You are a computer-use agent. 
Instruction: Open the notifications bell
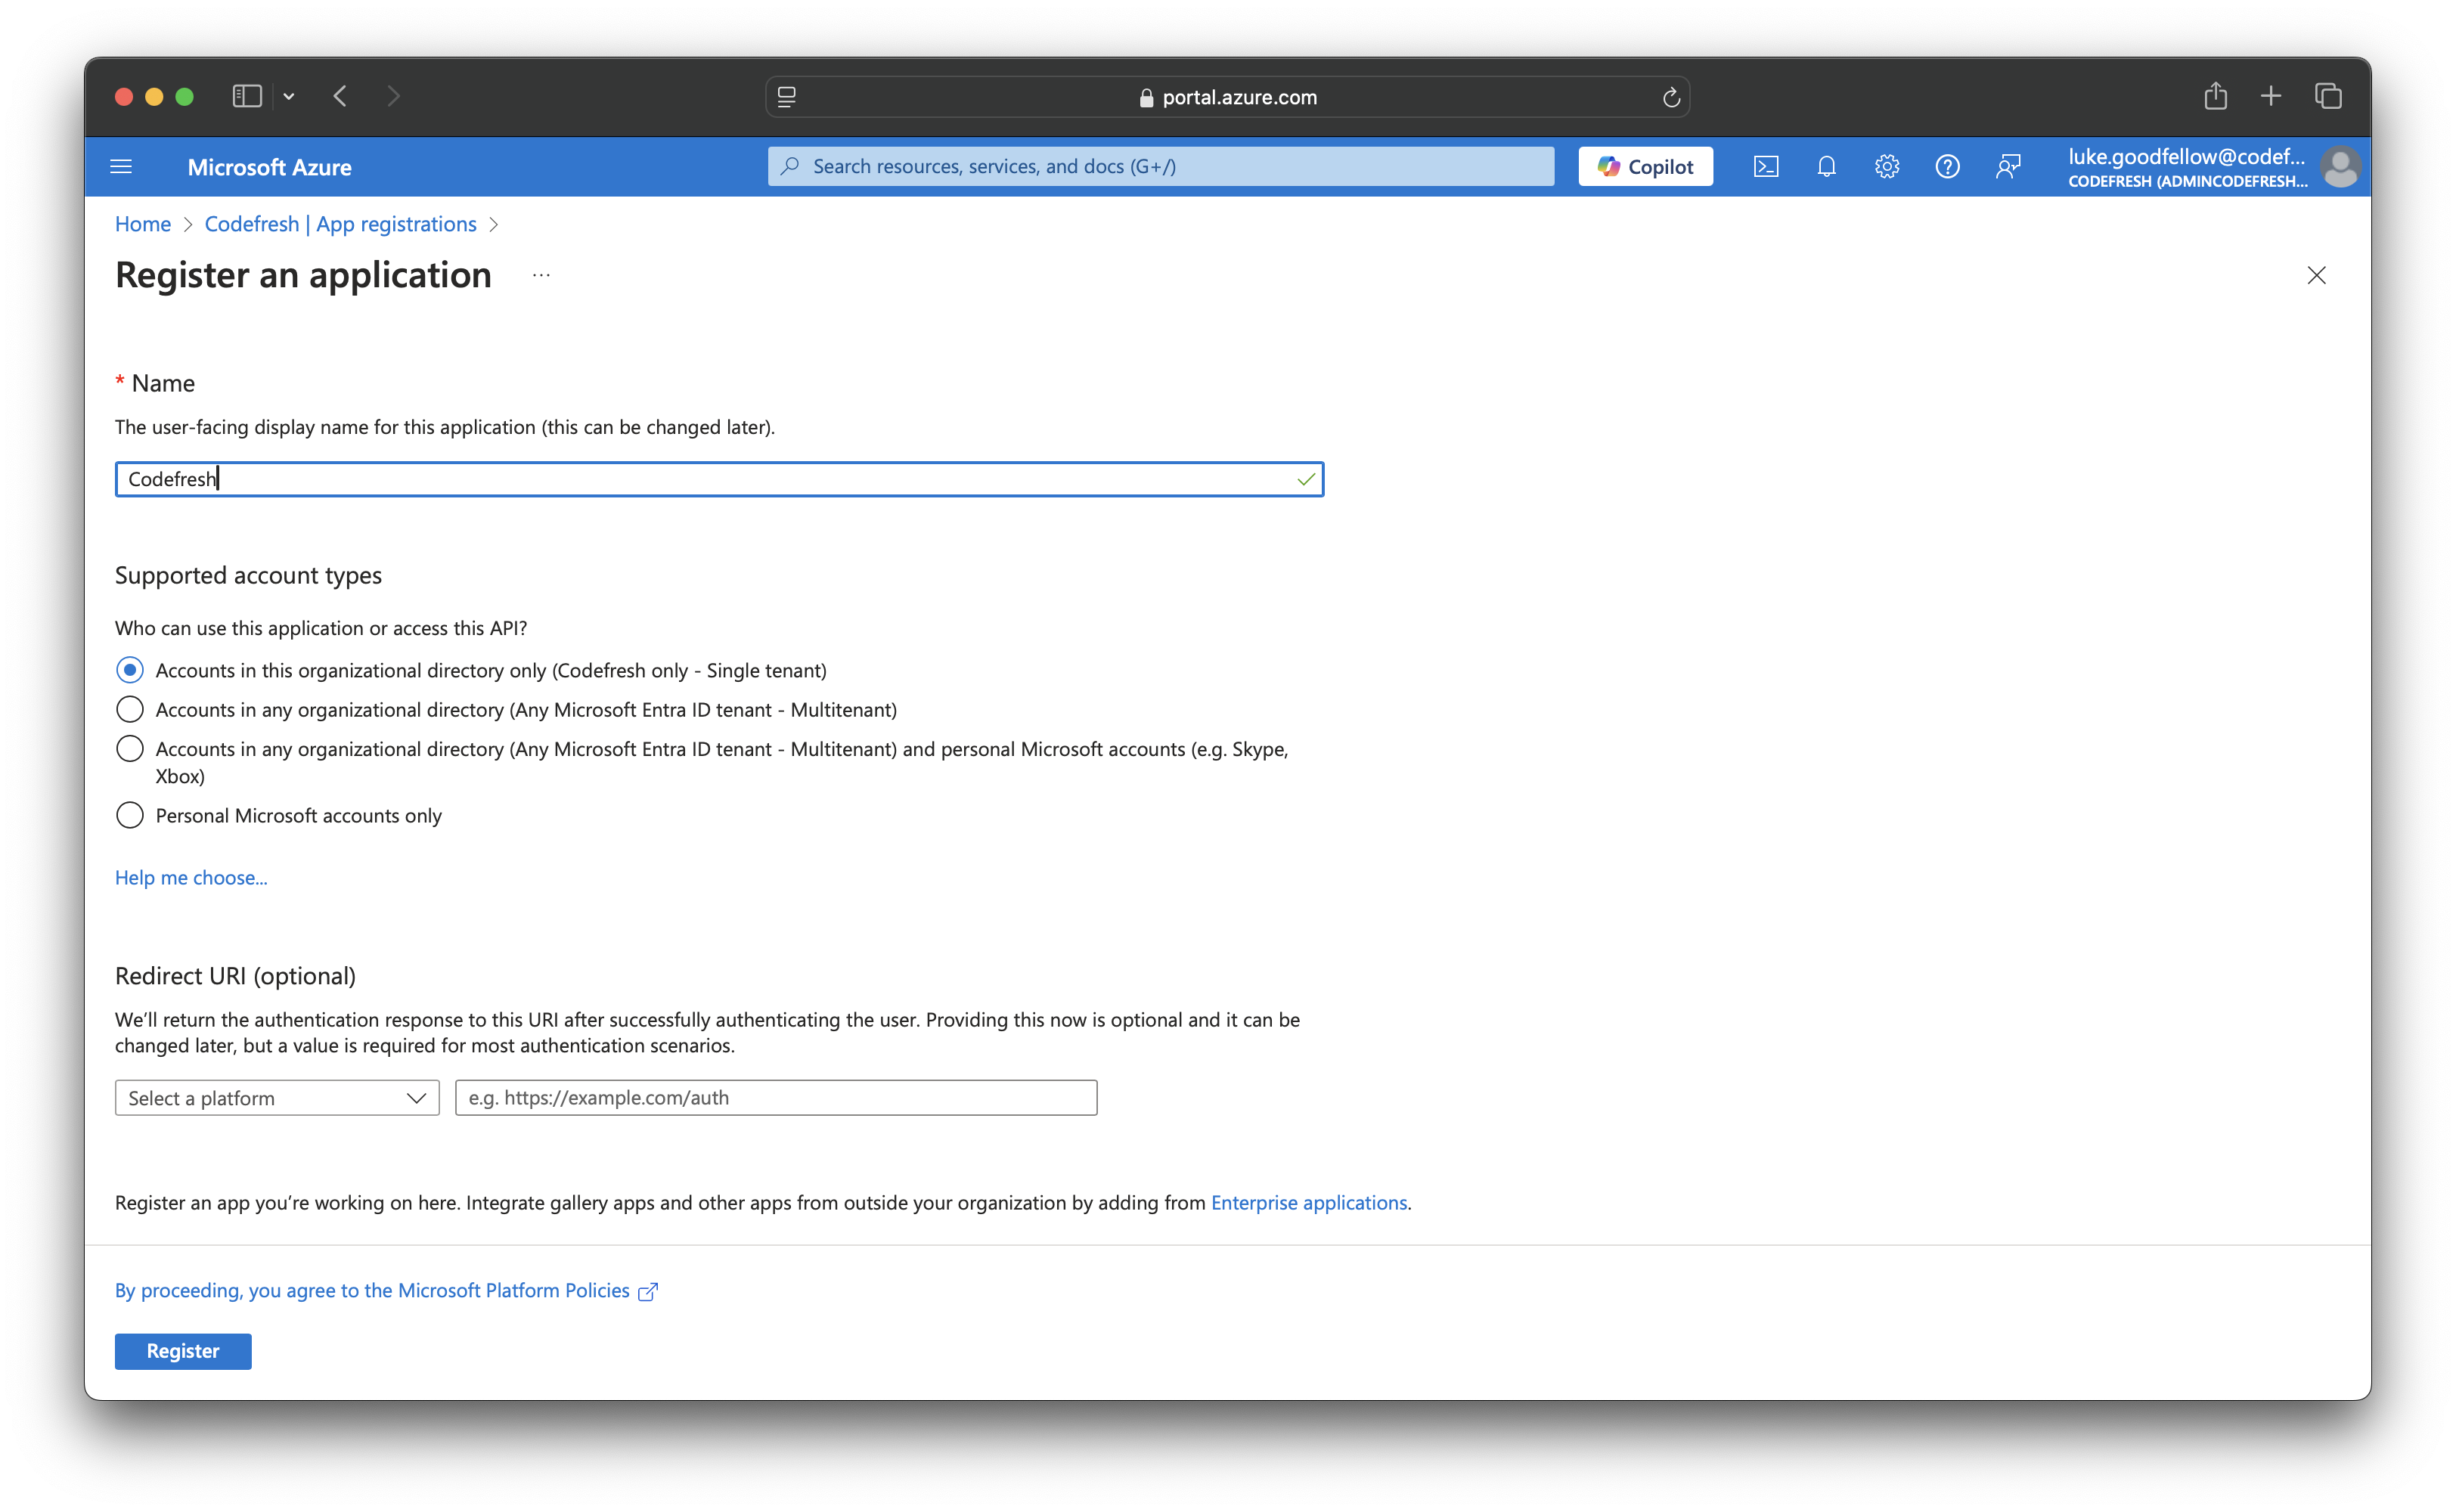click(1826, 166)
